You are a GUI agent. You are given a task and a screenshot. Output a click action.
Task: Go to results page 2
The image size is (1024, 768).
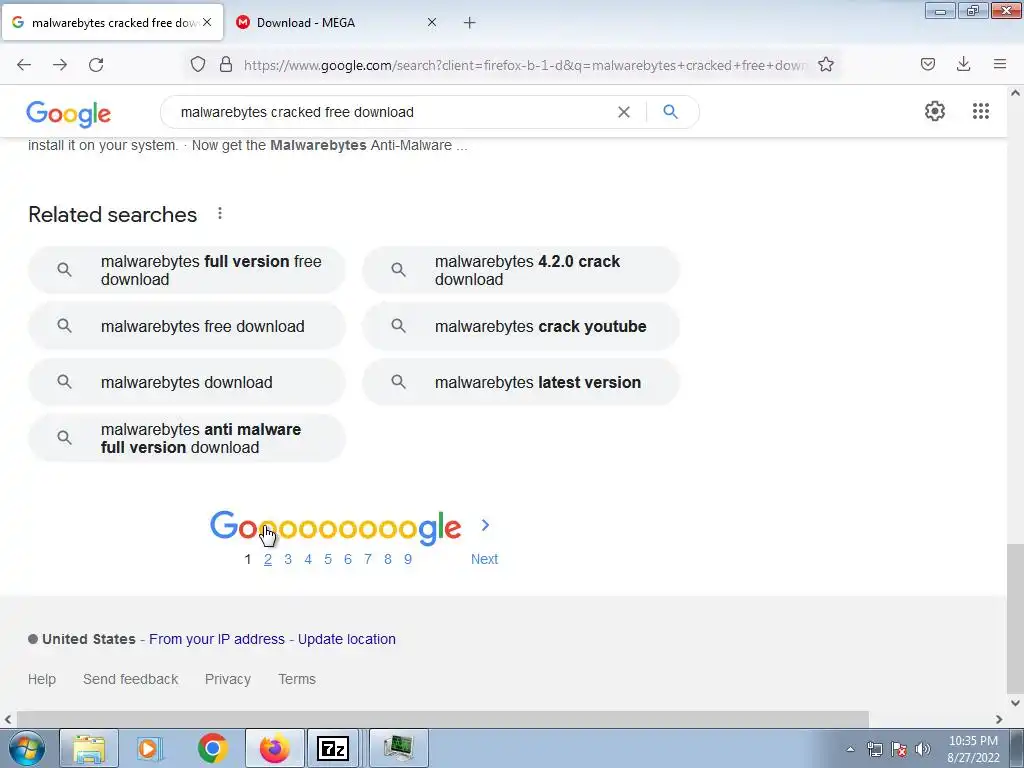point(268,559)
